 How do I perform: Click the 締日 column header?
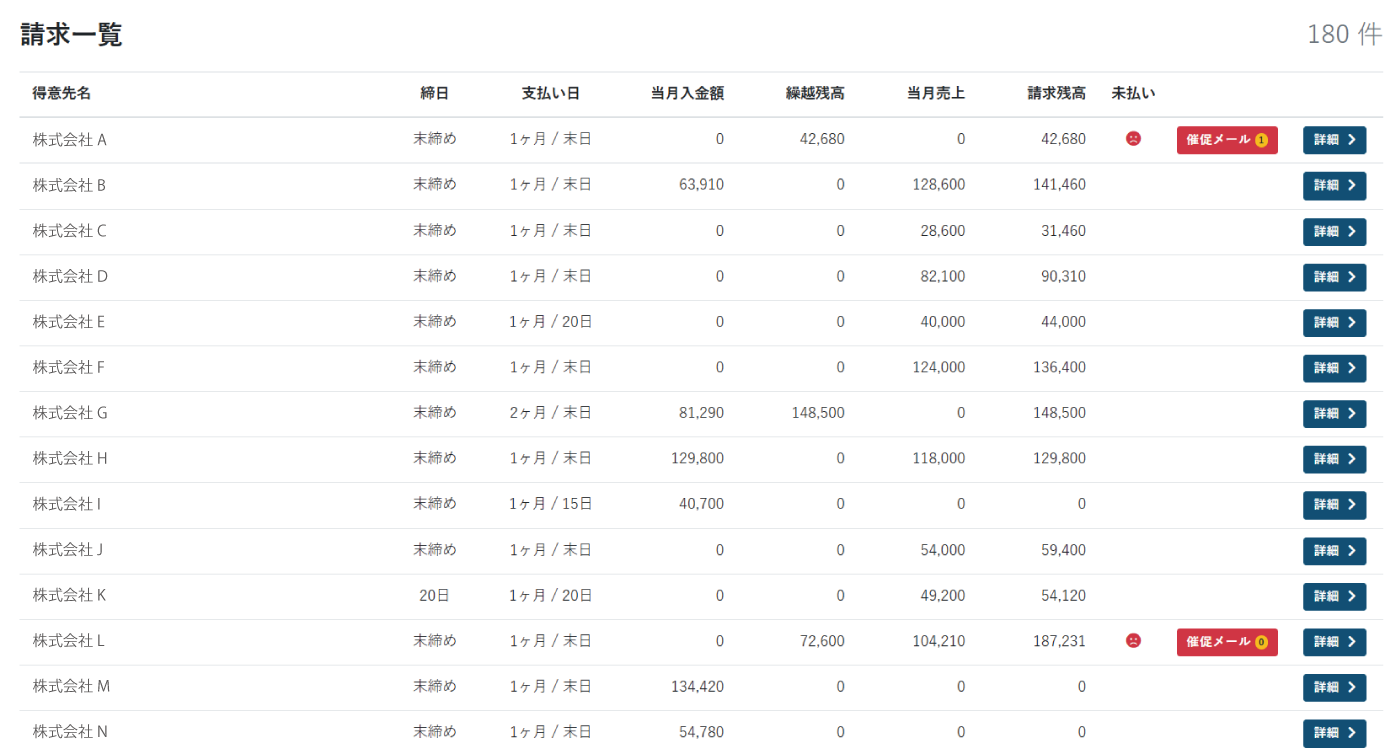point(435,94)
